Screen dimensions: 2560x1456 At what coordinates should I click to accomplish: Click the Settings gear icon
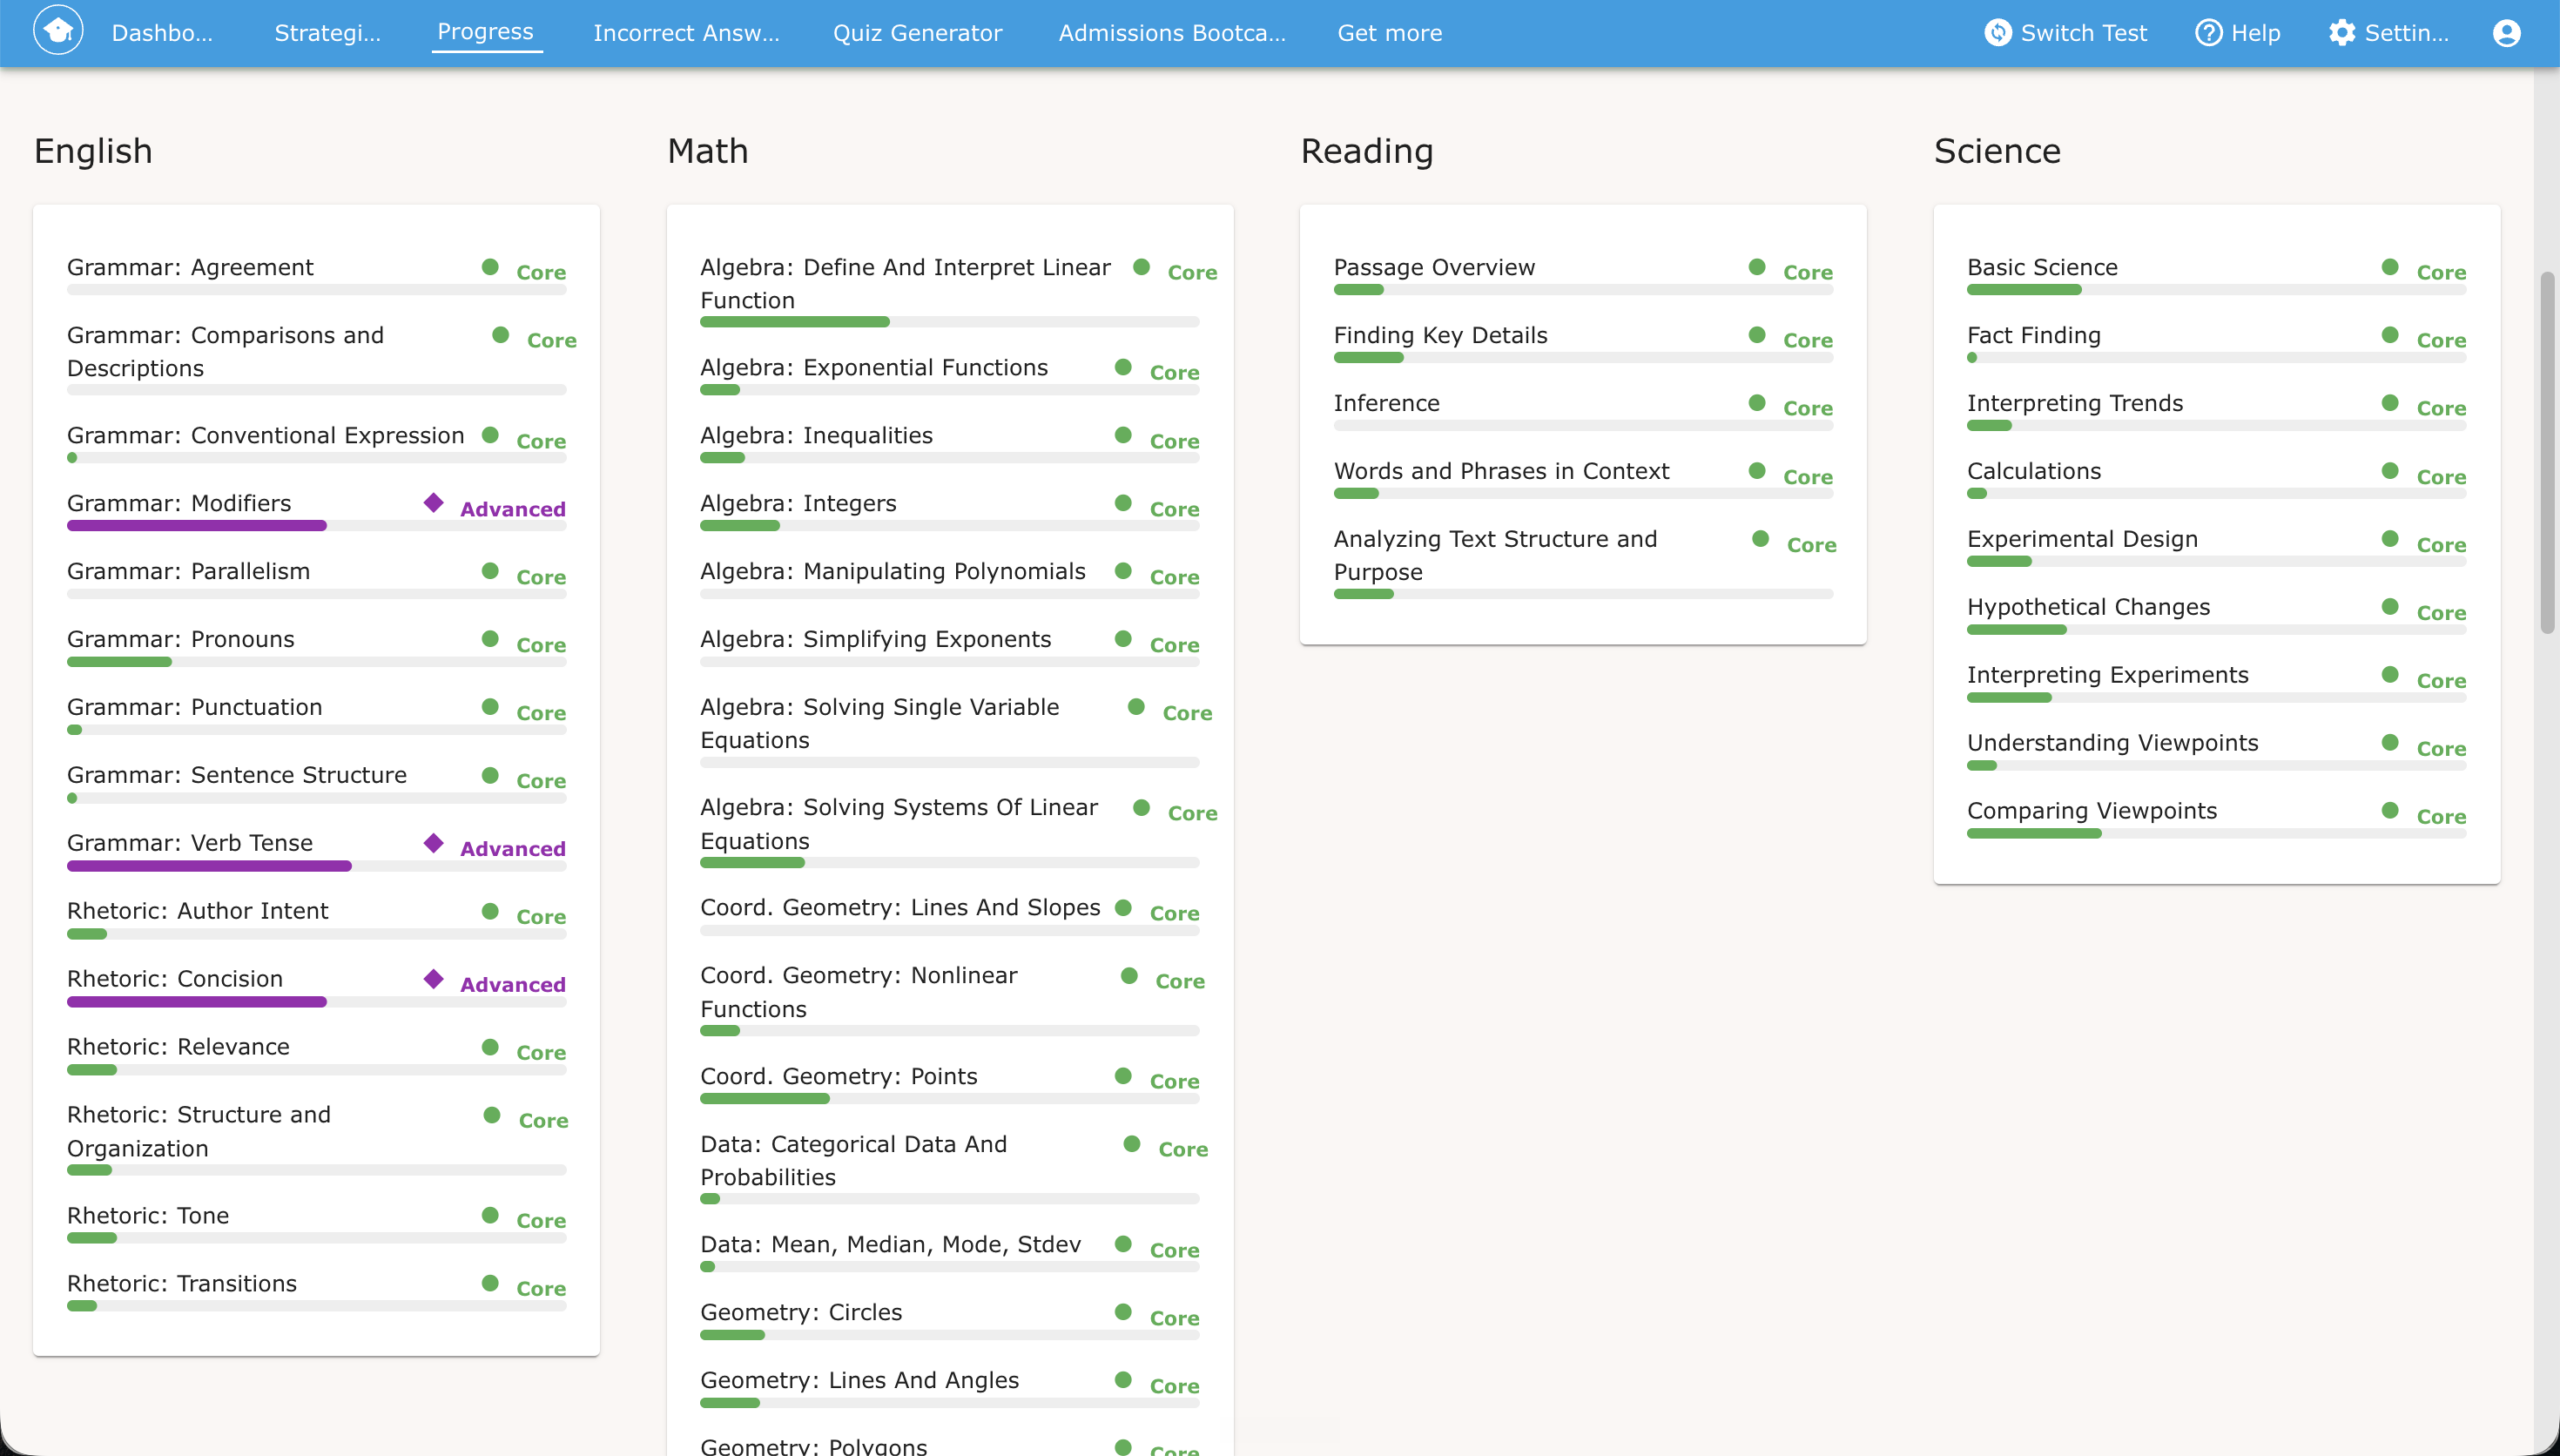(x=2342, y=33)
